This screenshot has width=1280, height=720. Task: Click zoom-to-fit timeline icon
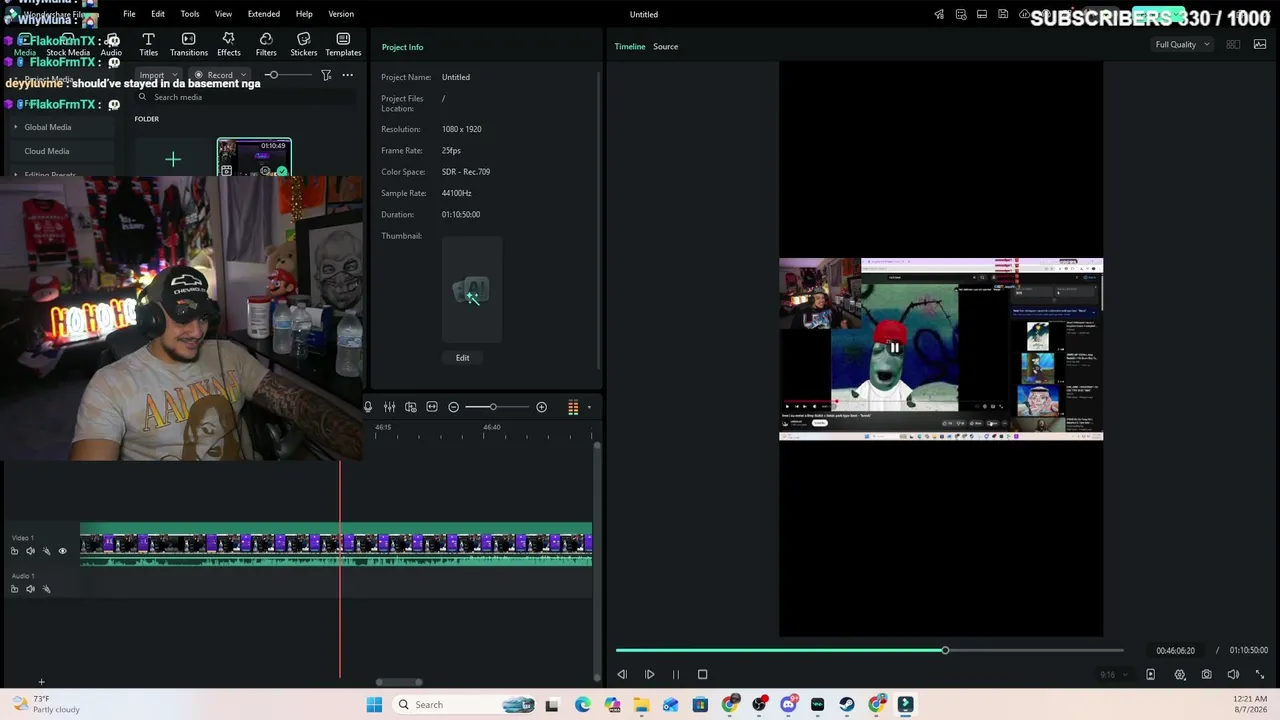(432, 407)
